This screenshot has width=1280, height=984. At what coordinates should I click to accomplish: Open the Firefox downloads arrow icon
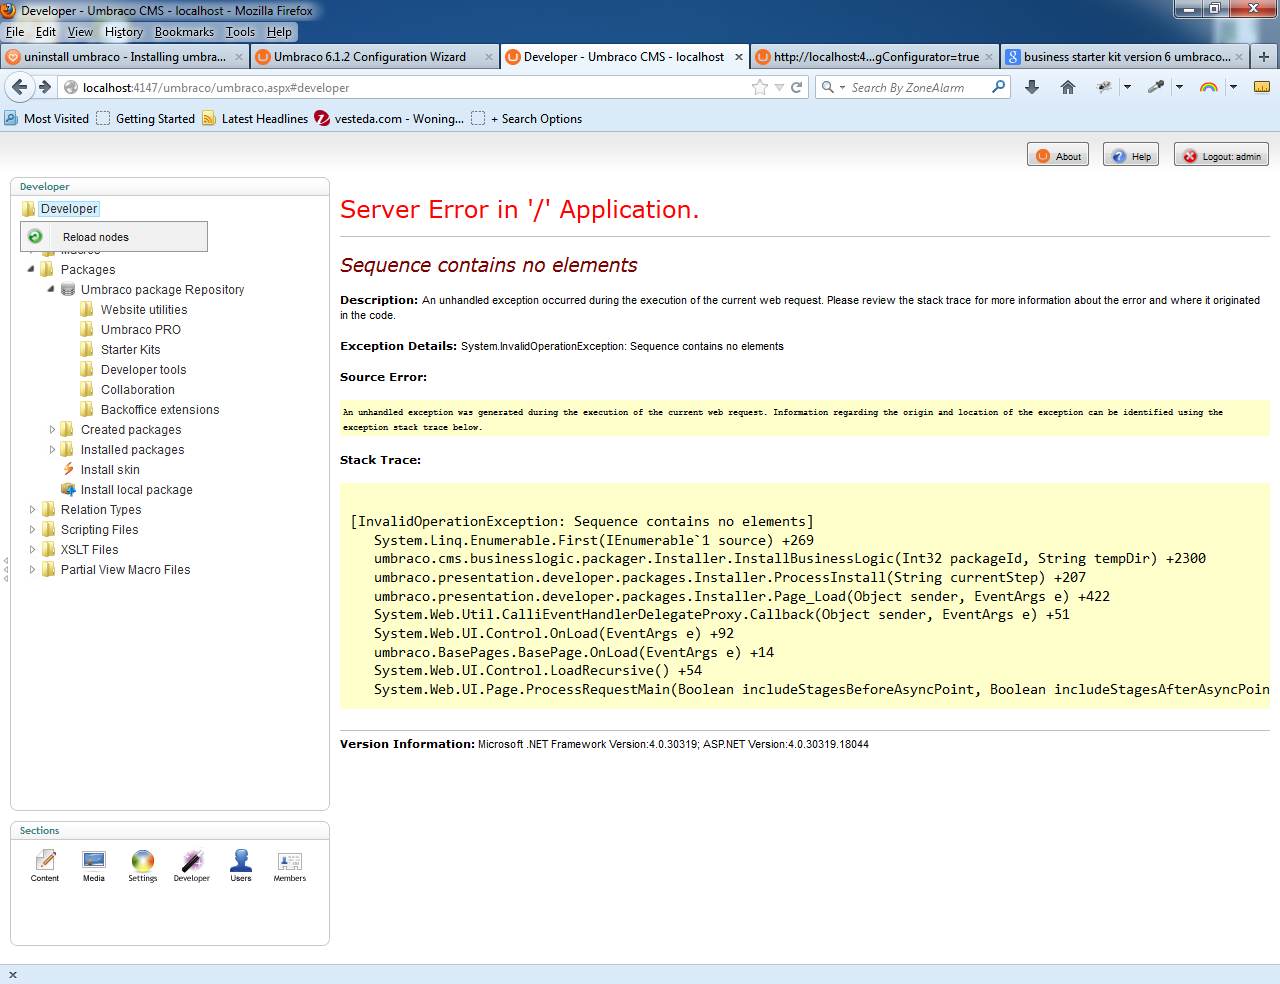[x=1032, y=87]
